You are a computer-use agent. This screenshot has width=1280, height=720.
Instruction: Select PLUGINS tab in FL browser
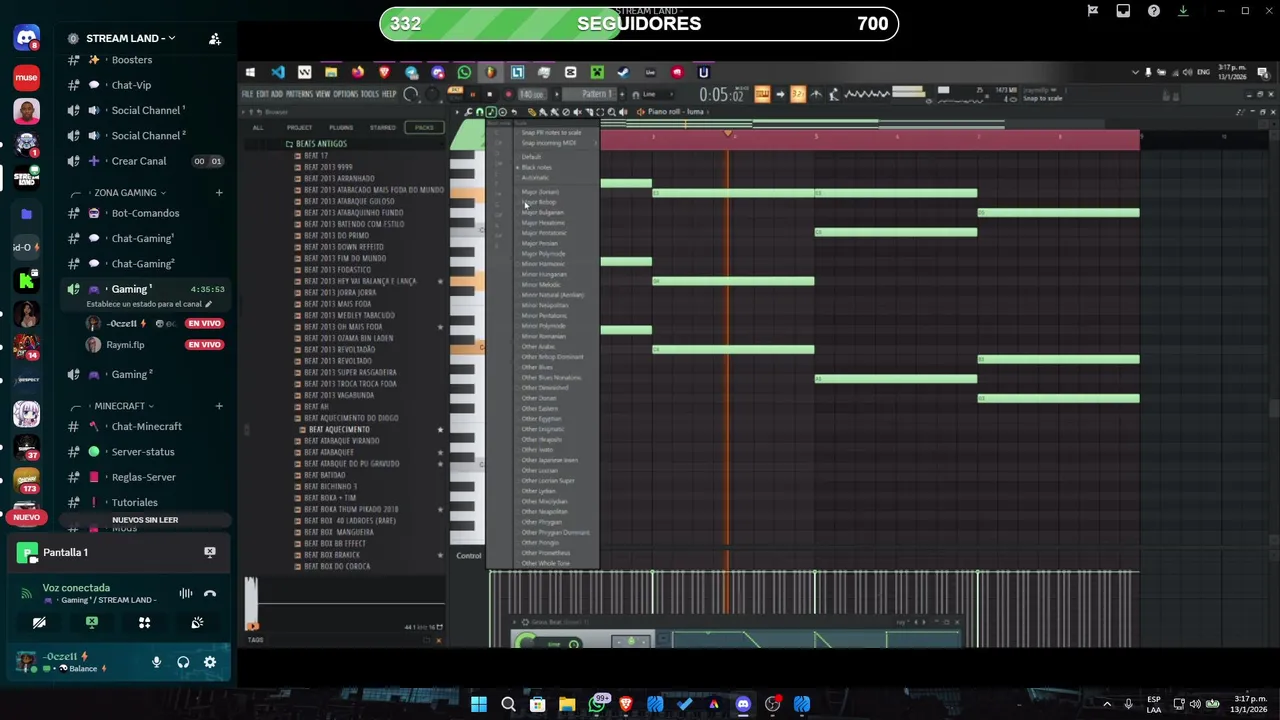pyautogui.click(x=341, y=127)
